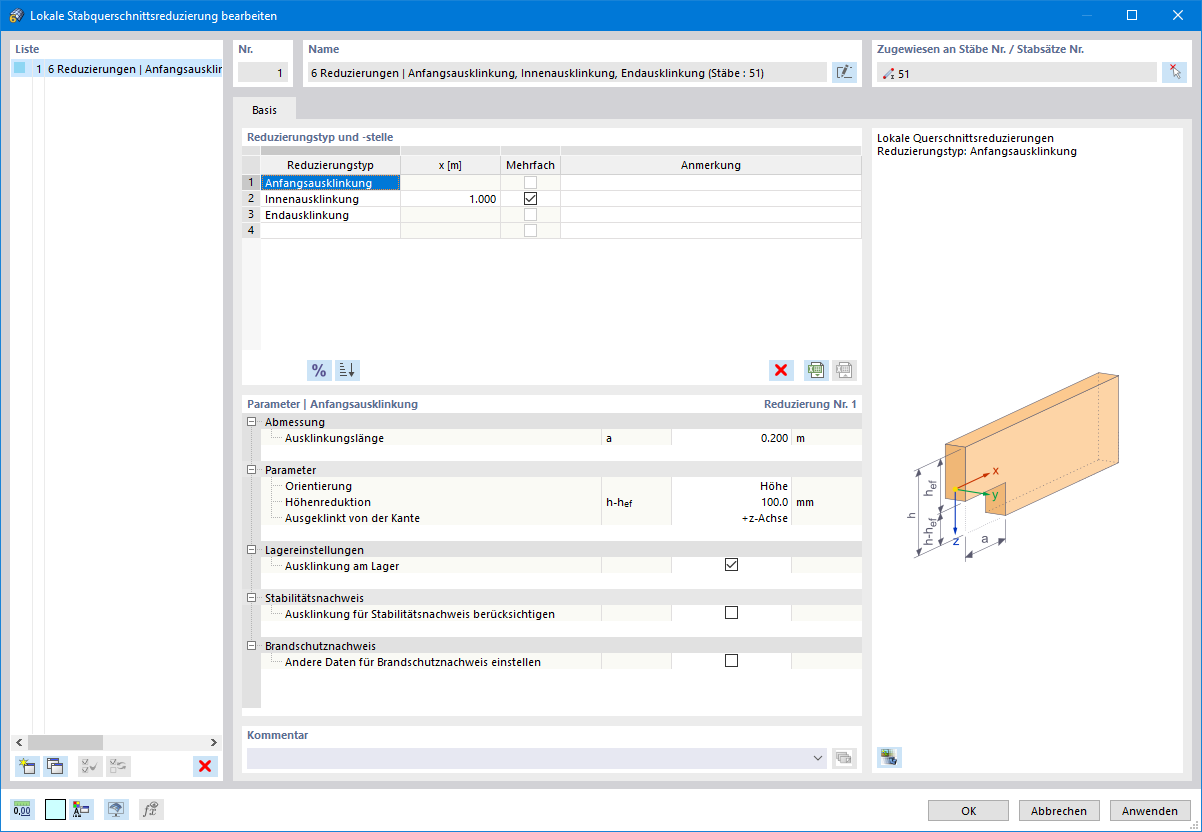Click the Abbrechen button
This screenshot has width=1202, height=832.
coord(1059,811)
